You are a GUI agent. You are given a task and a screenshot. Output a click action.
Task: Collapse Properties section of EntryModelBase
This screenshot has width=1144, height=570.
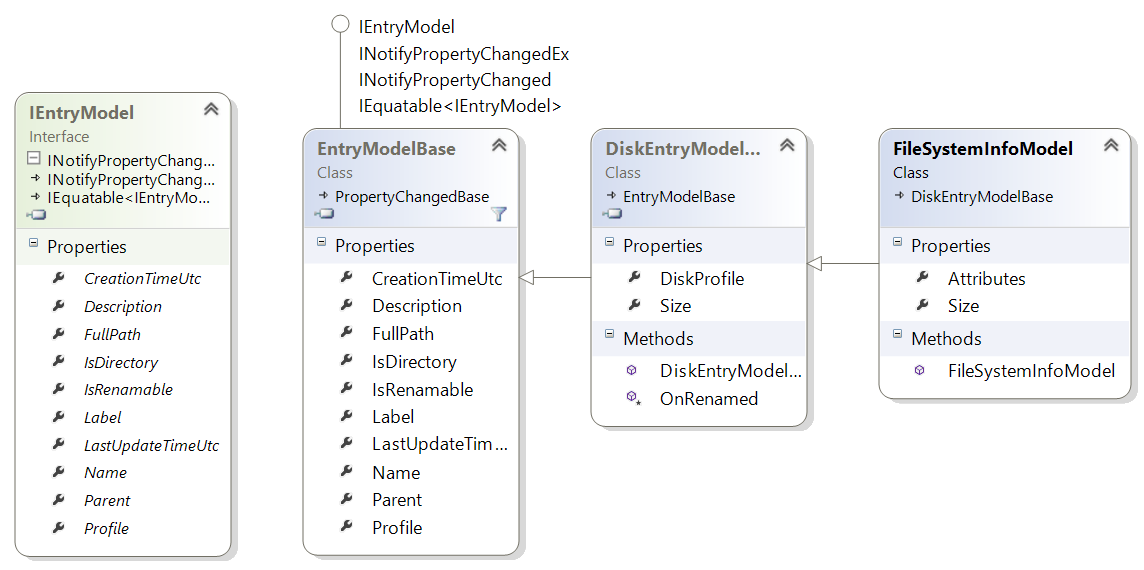coord(321,243)
